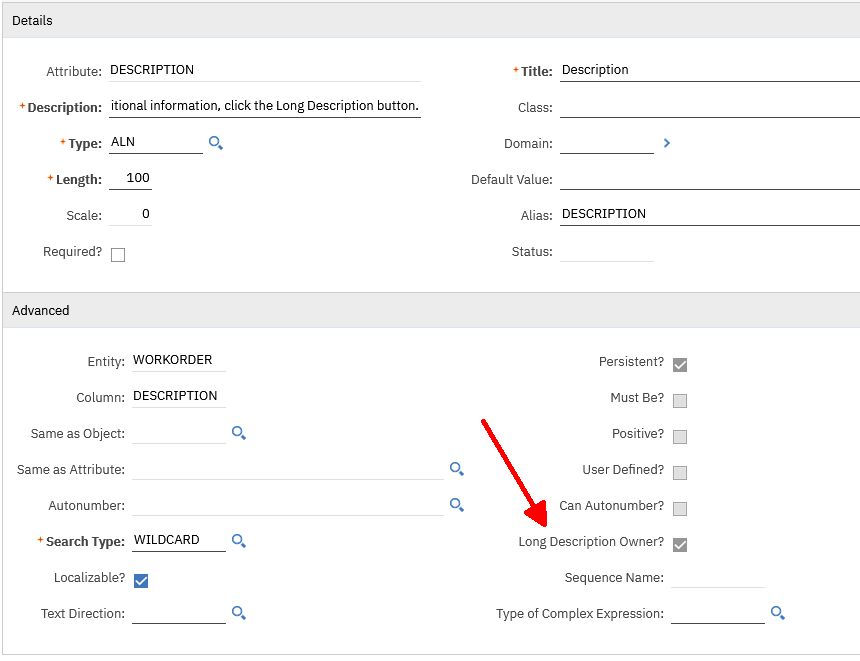Click the Default Value field
Viewport: 860px width, 661px height.
(x=700, y=180)
